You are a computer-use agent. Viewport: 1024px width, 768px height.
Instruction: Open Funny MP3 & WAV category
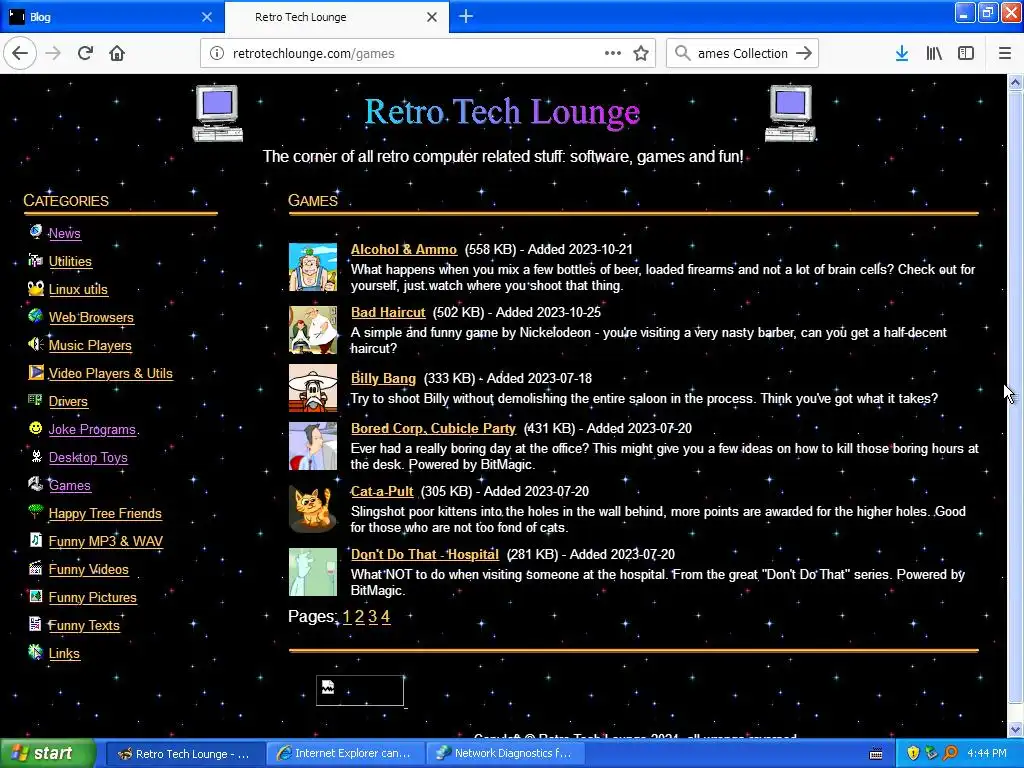click(106, 541)
